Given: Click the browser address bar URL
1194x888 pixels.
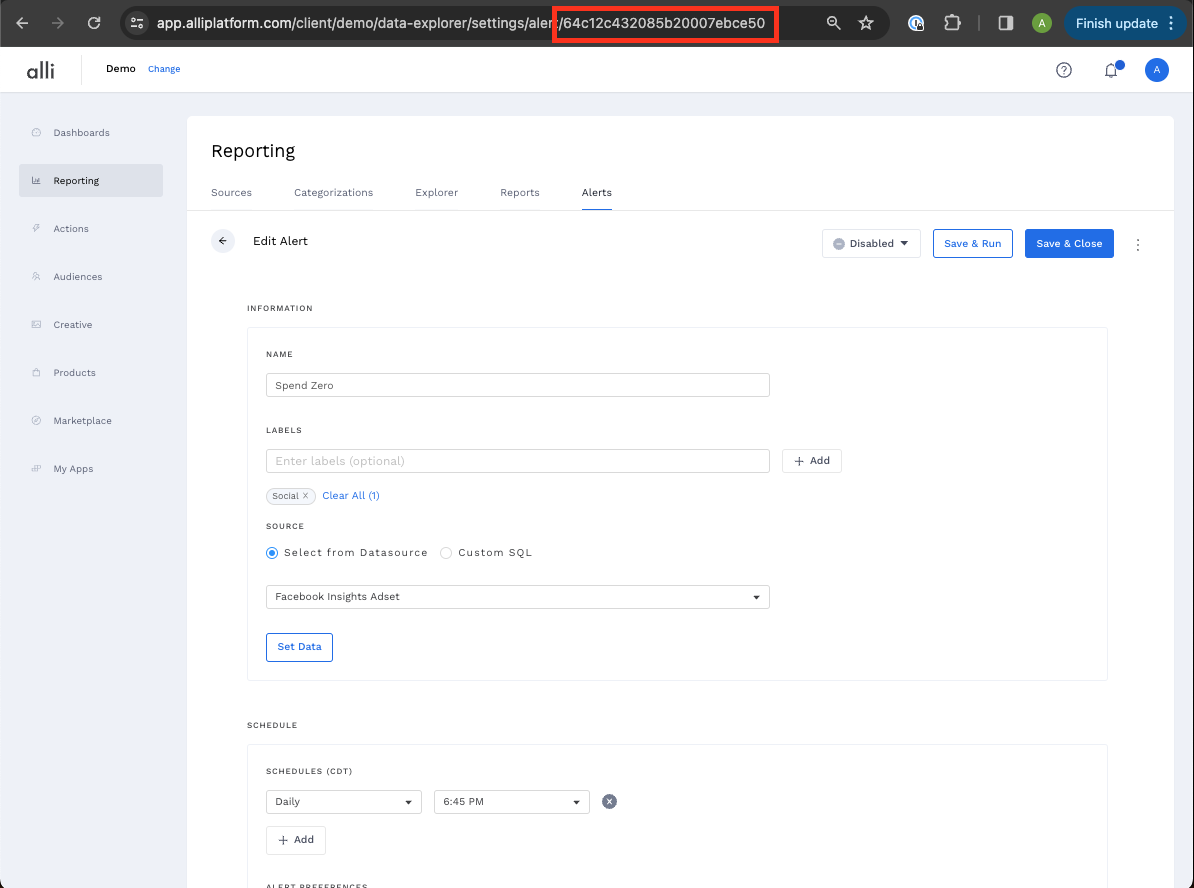Looking at the screenshot, I should [x=461, y=24].
